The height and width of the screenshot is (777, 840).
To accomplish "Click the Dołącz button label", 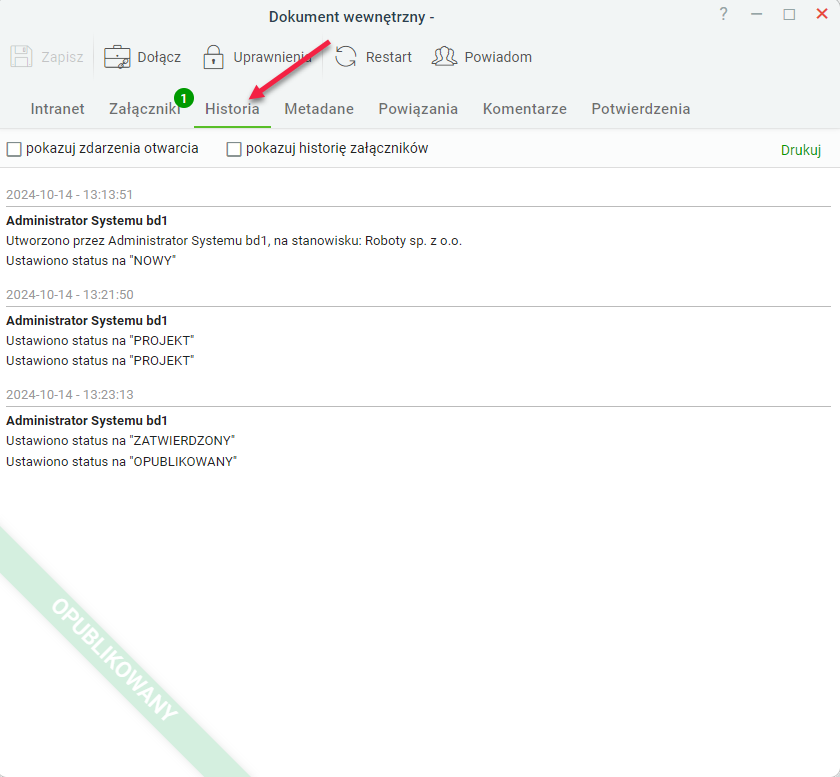I will [x=159, y=57].
